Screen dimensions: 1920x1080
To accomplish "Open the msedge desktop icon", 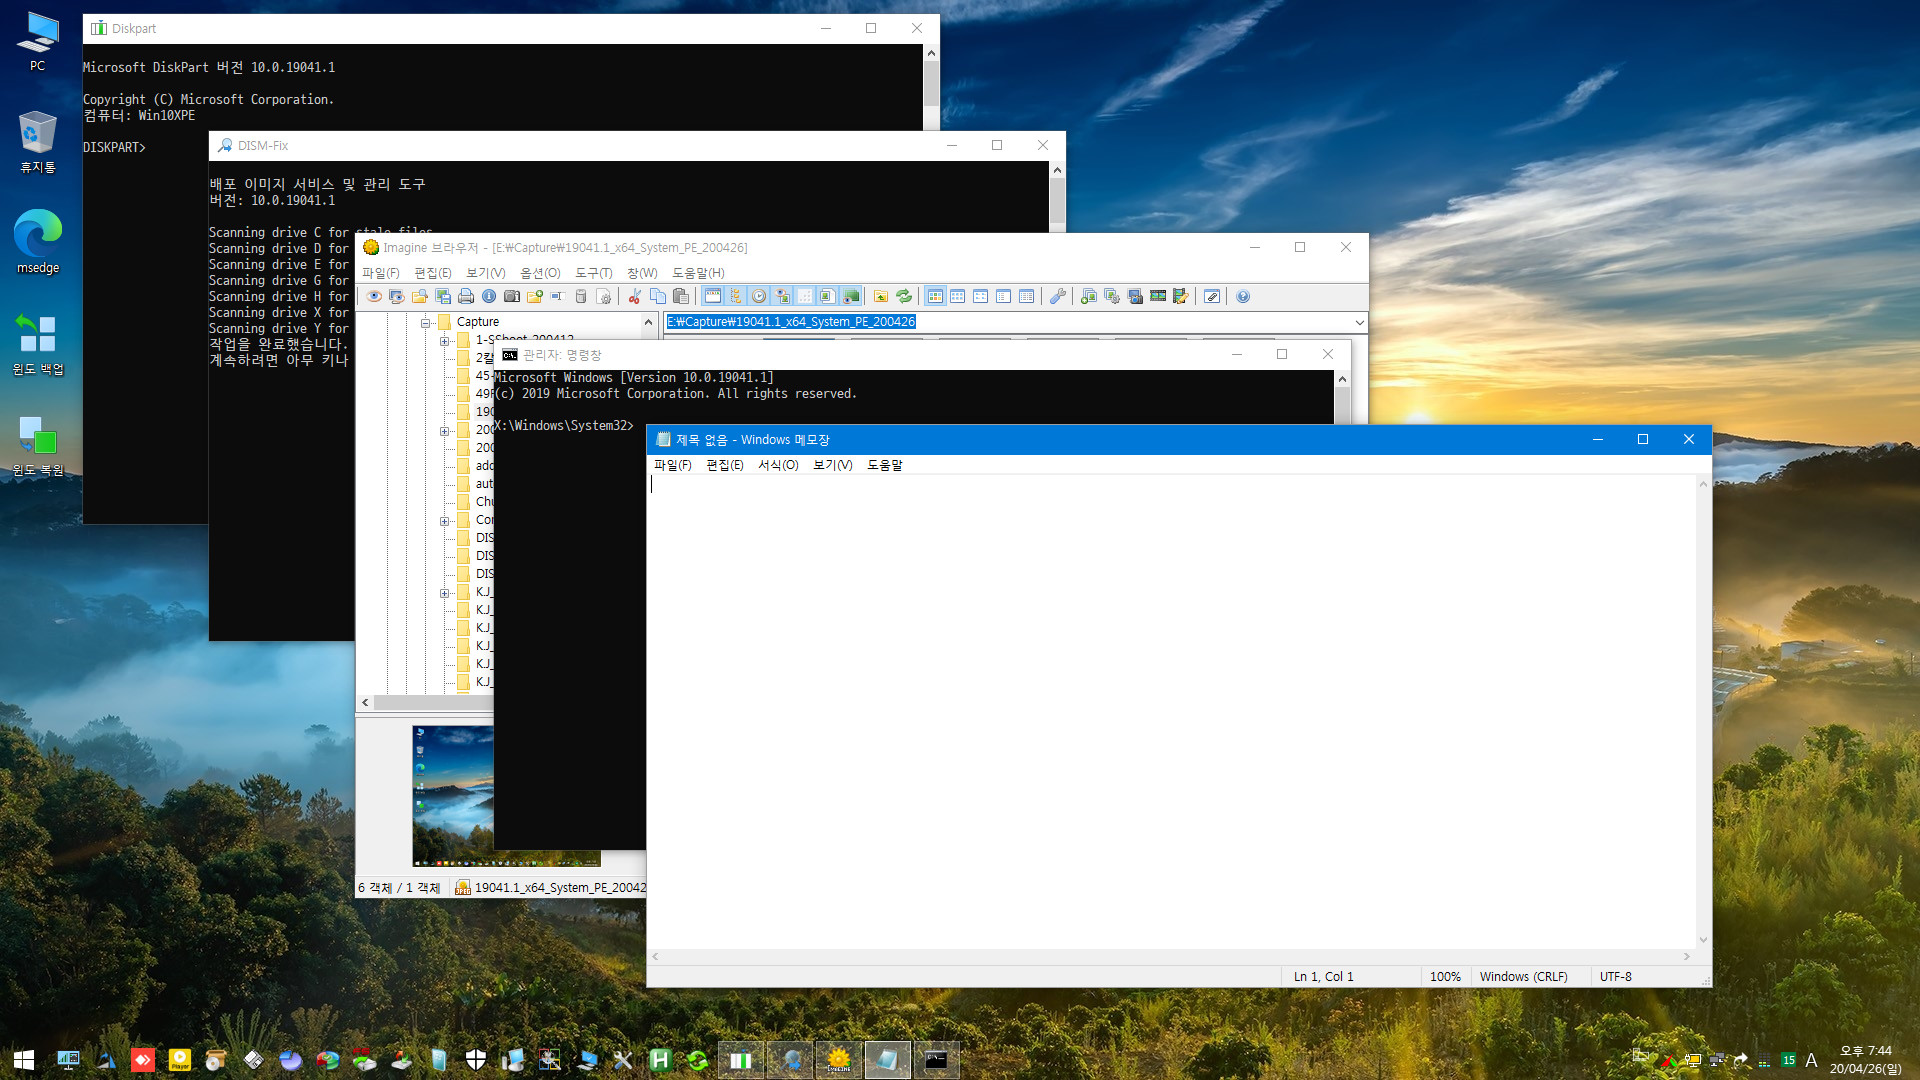I will point(38,242).
